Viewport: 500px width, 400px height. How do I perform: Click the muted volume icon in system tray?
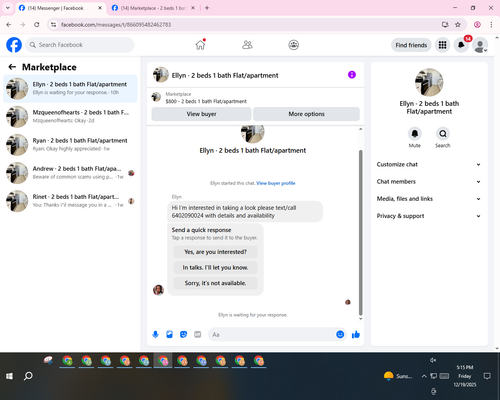(x=433, y=360)
